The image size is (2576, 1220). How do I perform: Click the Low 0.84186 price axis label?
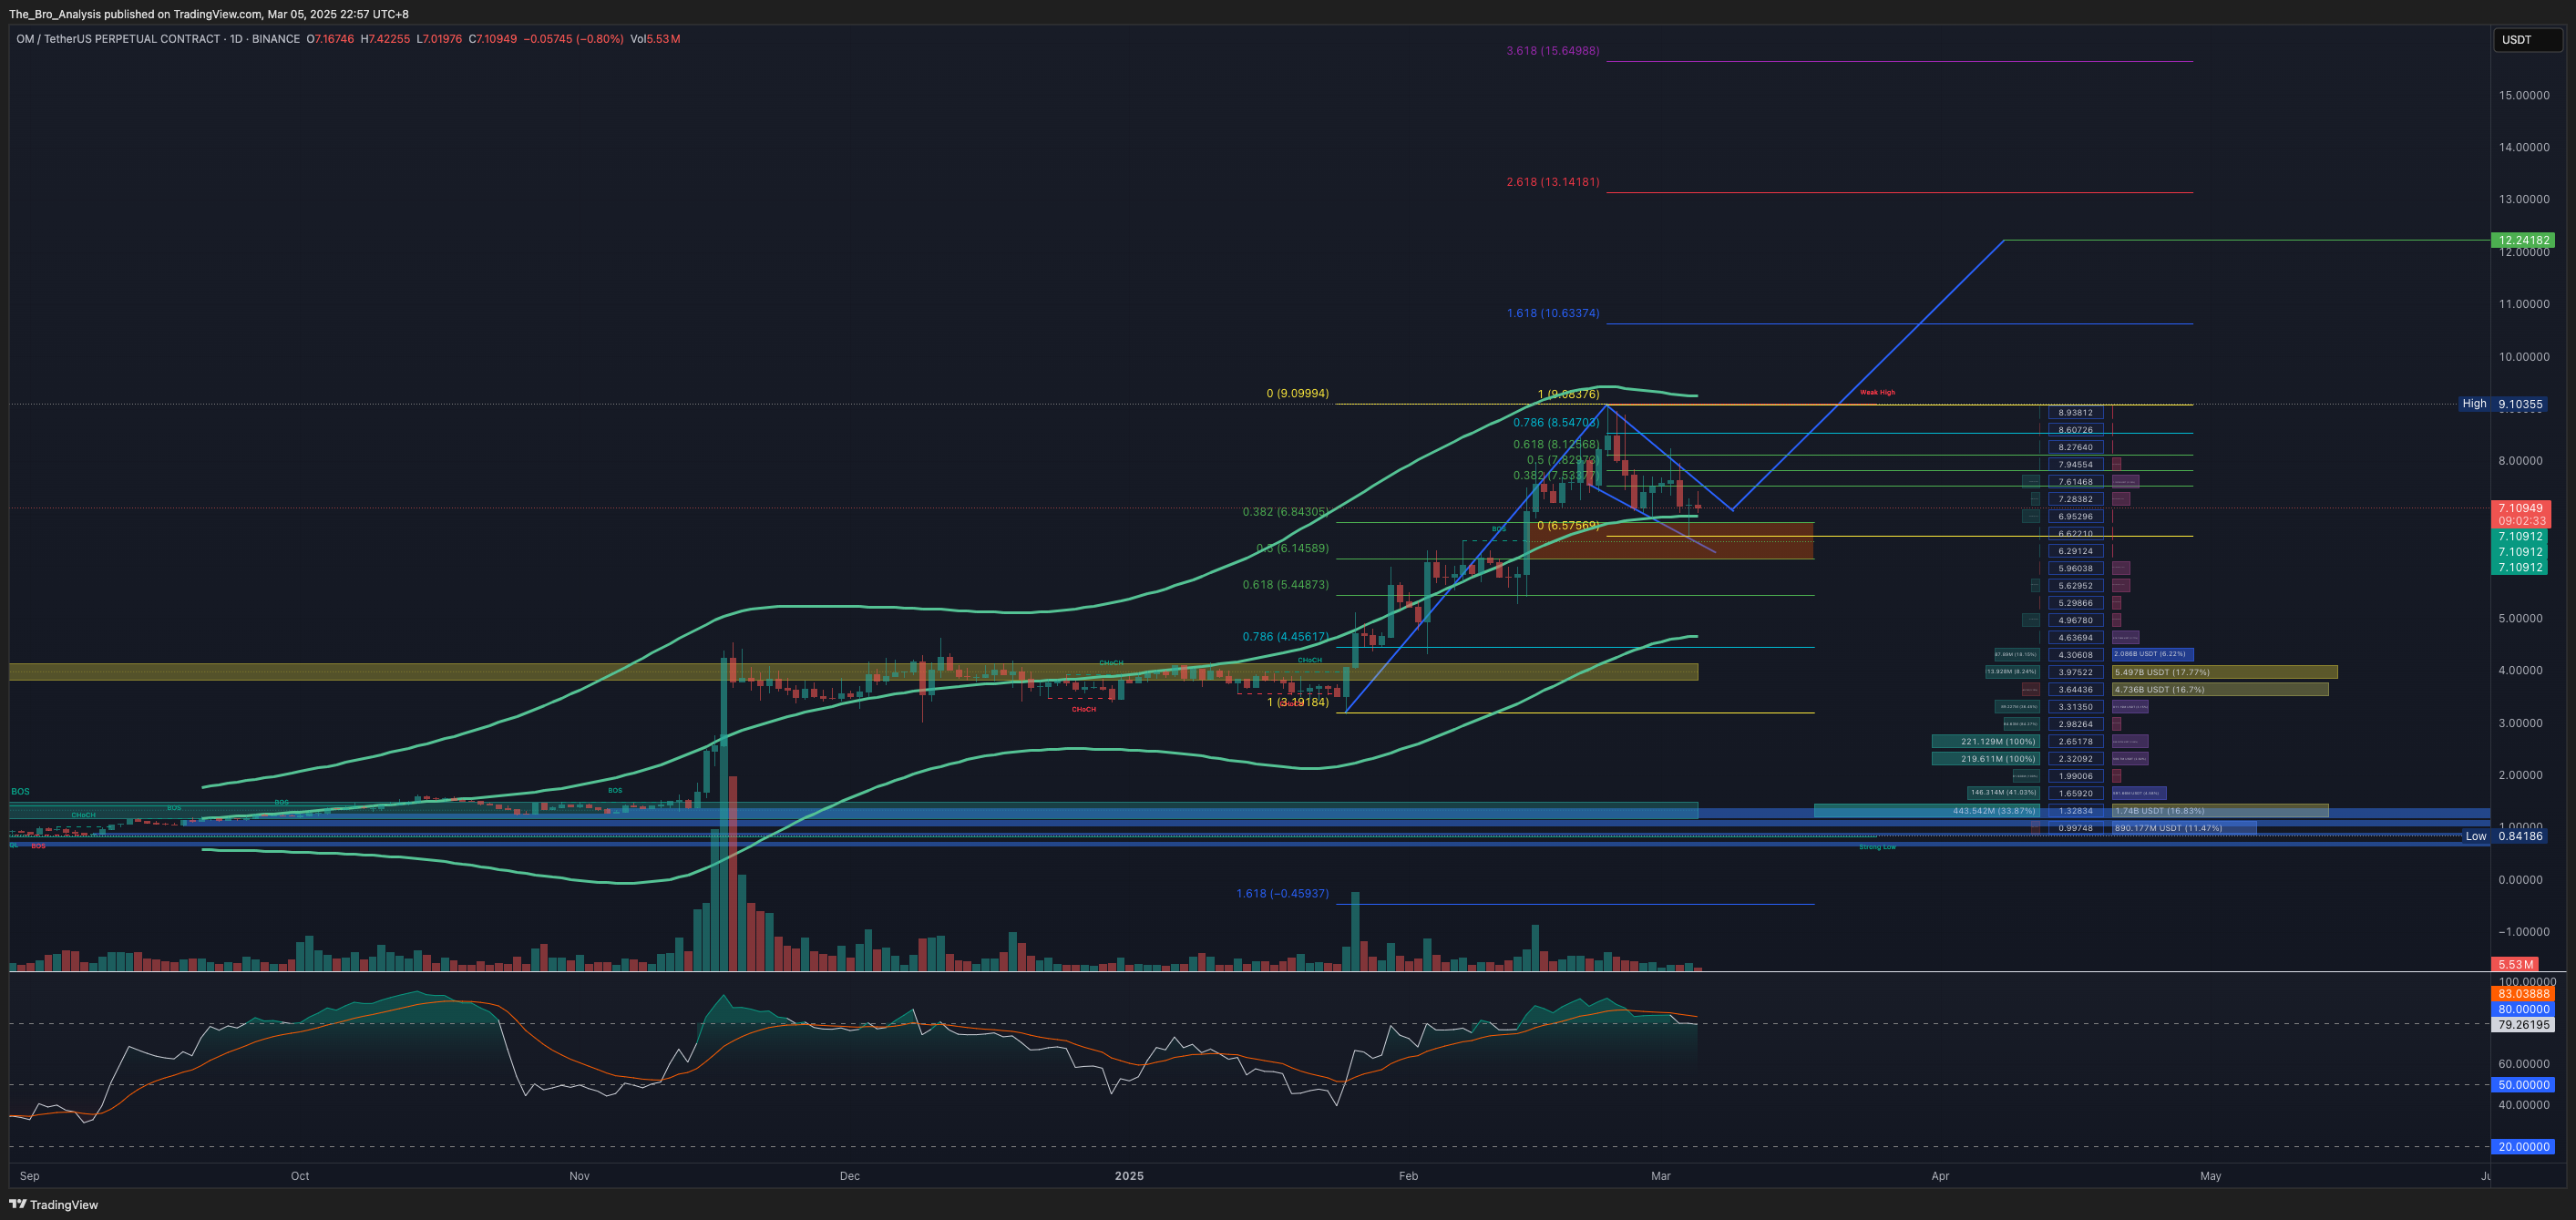point(2505,836)
